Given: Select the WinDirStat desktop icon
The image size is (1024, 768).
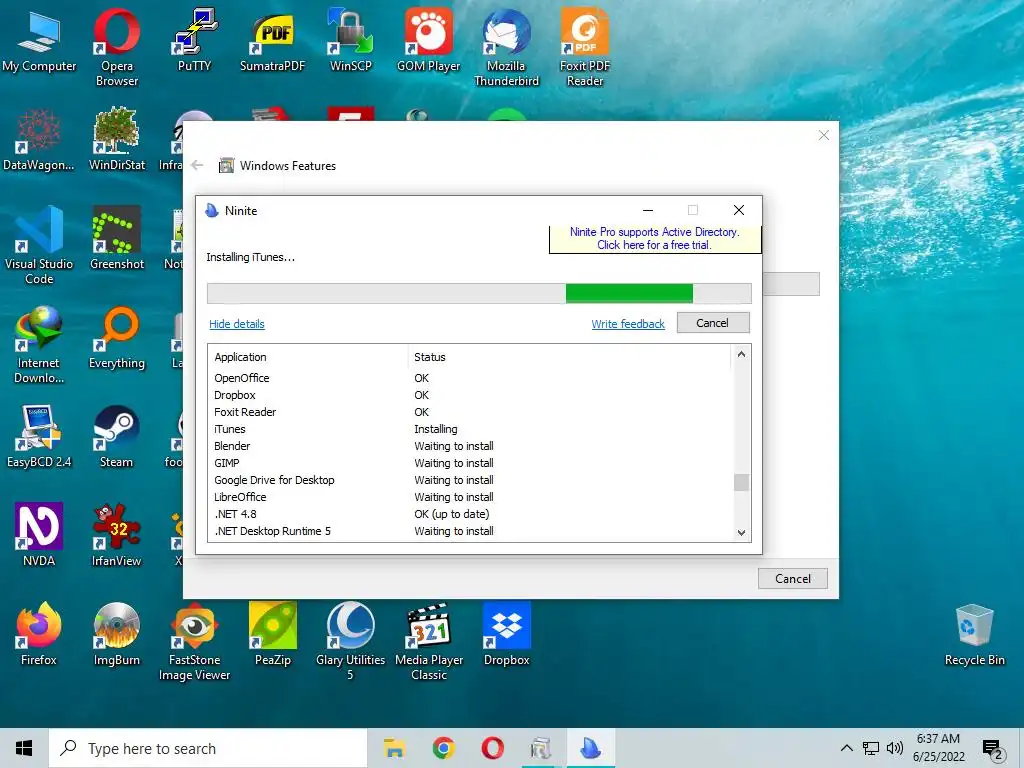Looking at the screenshot, I should click(117, 140).
